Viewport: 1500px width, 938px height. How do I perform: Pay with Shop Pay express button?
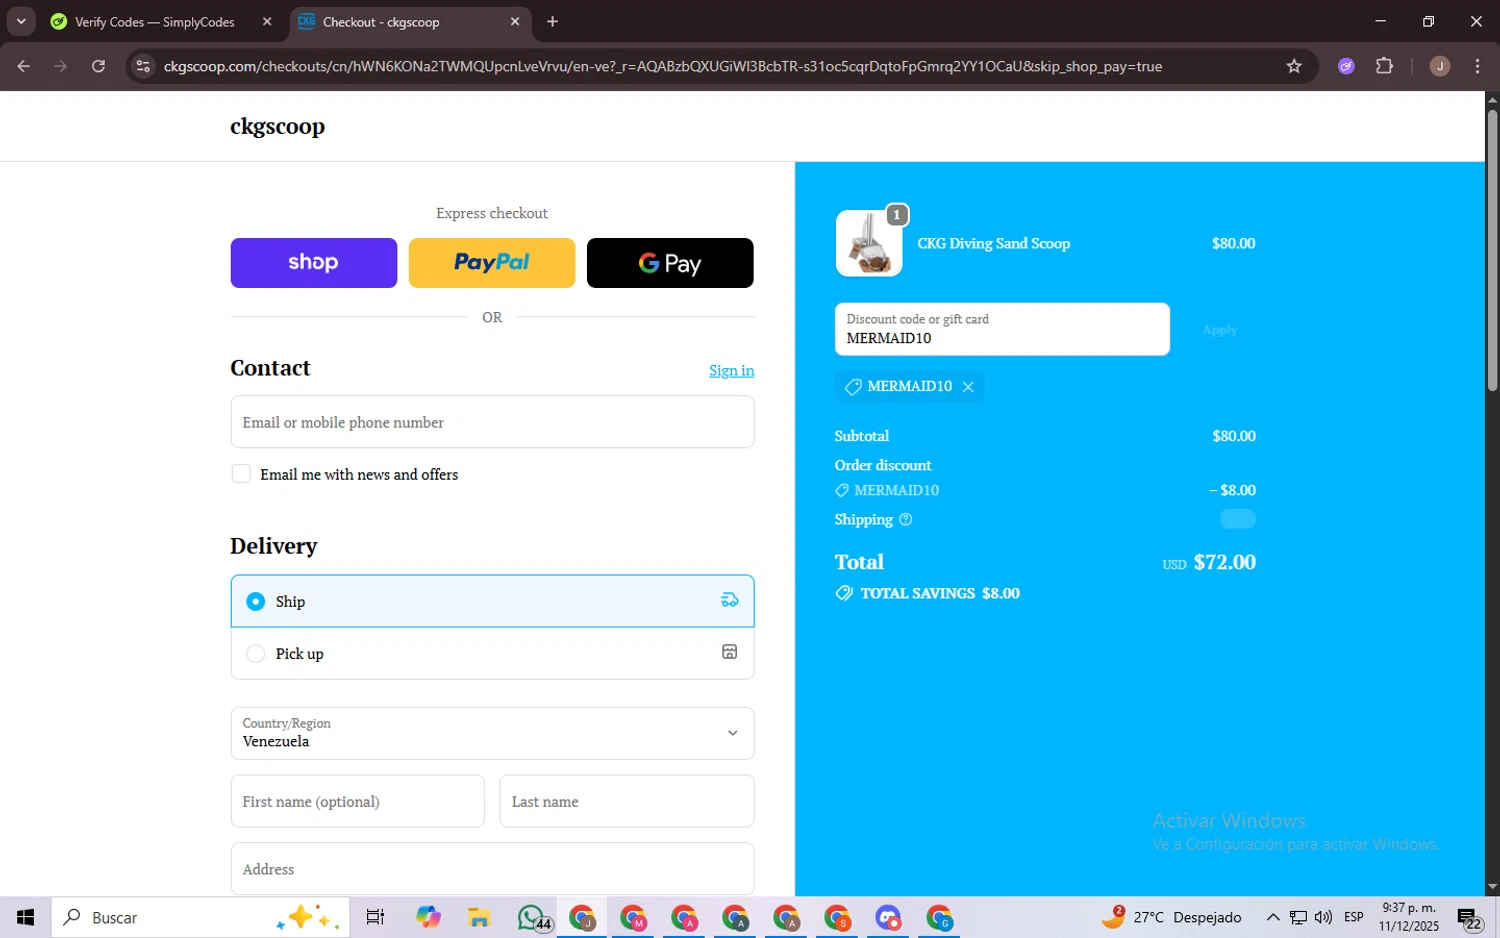click(x=313, y=263)
